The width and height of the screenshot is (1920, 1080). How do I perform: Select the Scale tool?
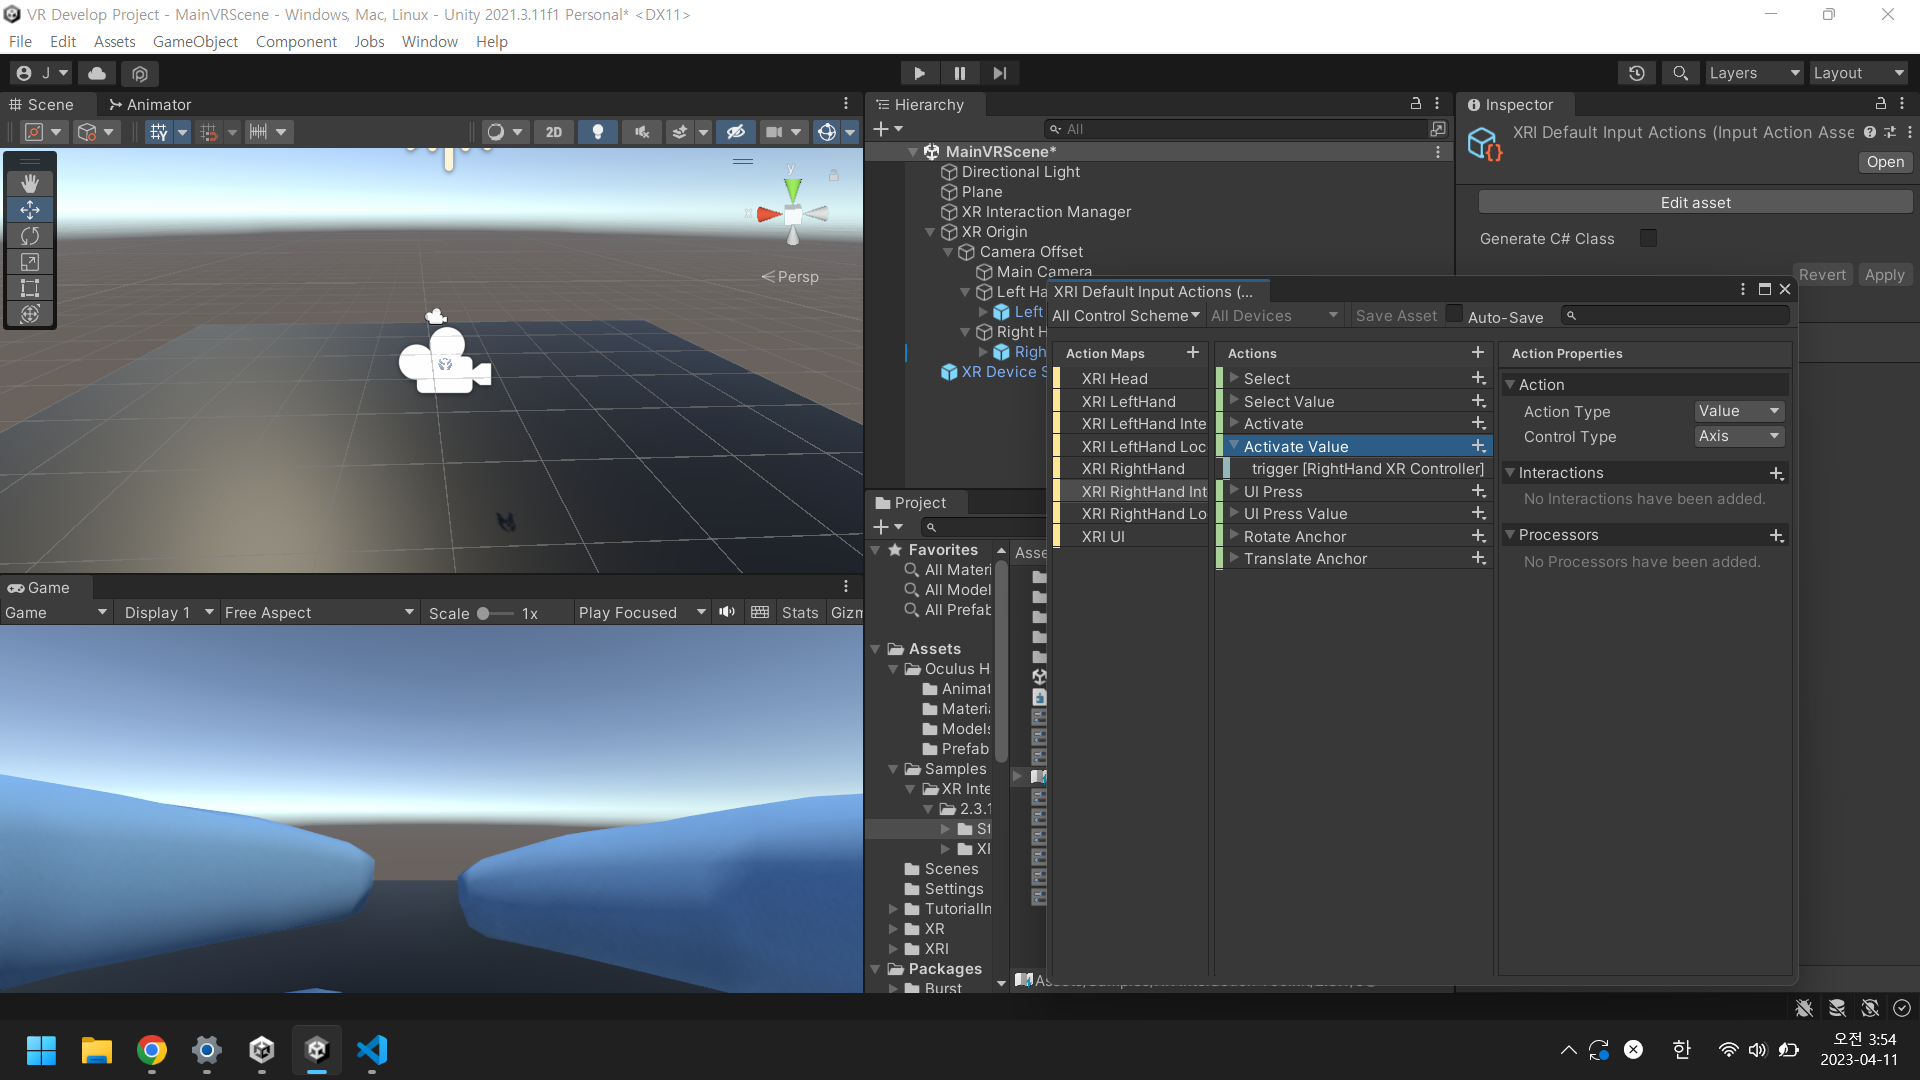(x=30, y=261)
